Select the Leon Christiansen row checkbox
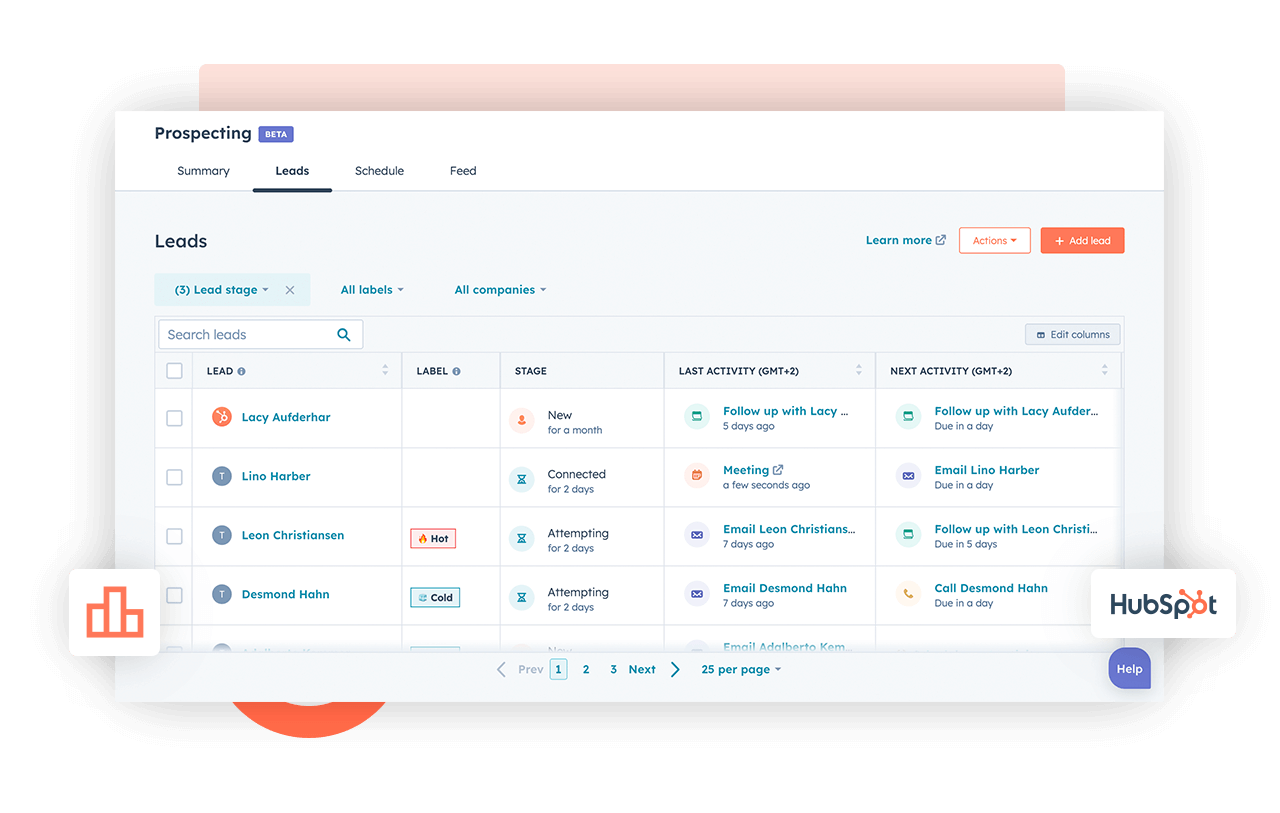The height and width of the screenshot is (813, 1280). (x=175, y=536)
